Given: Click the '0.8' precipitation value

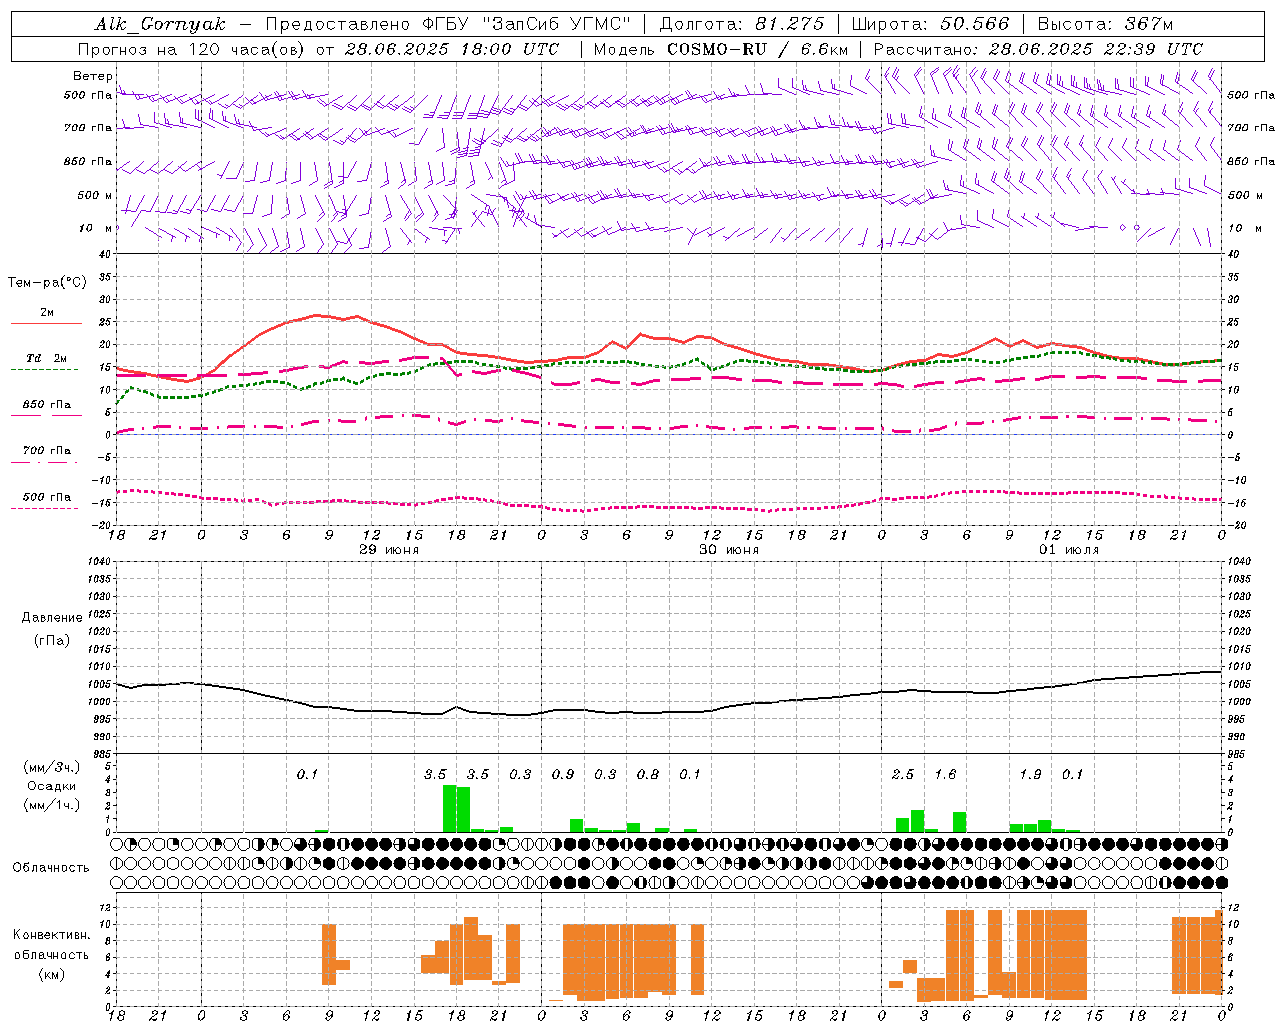Looking at the screenshot, I should point(647,774).
